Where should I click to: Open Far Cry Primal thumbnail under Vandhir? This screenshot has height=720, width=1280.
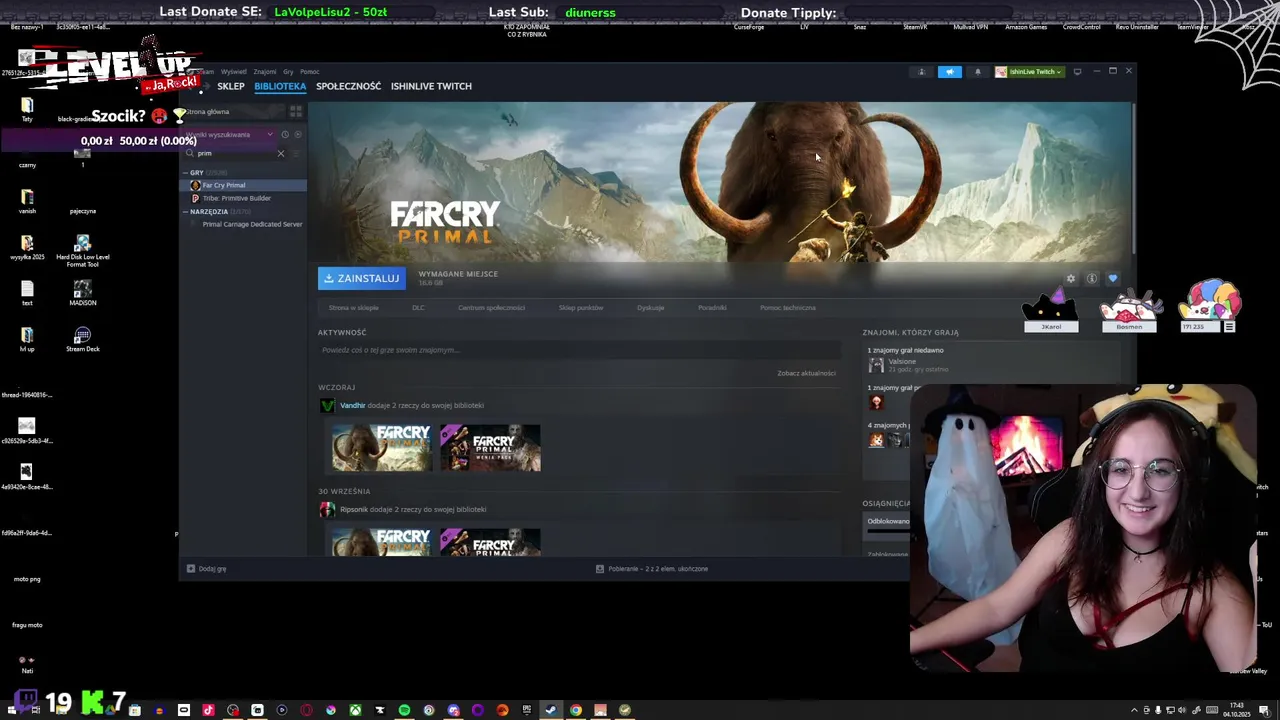[382, 447]
